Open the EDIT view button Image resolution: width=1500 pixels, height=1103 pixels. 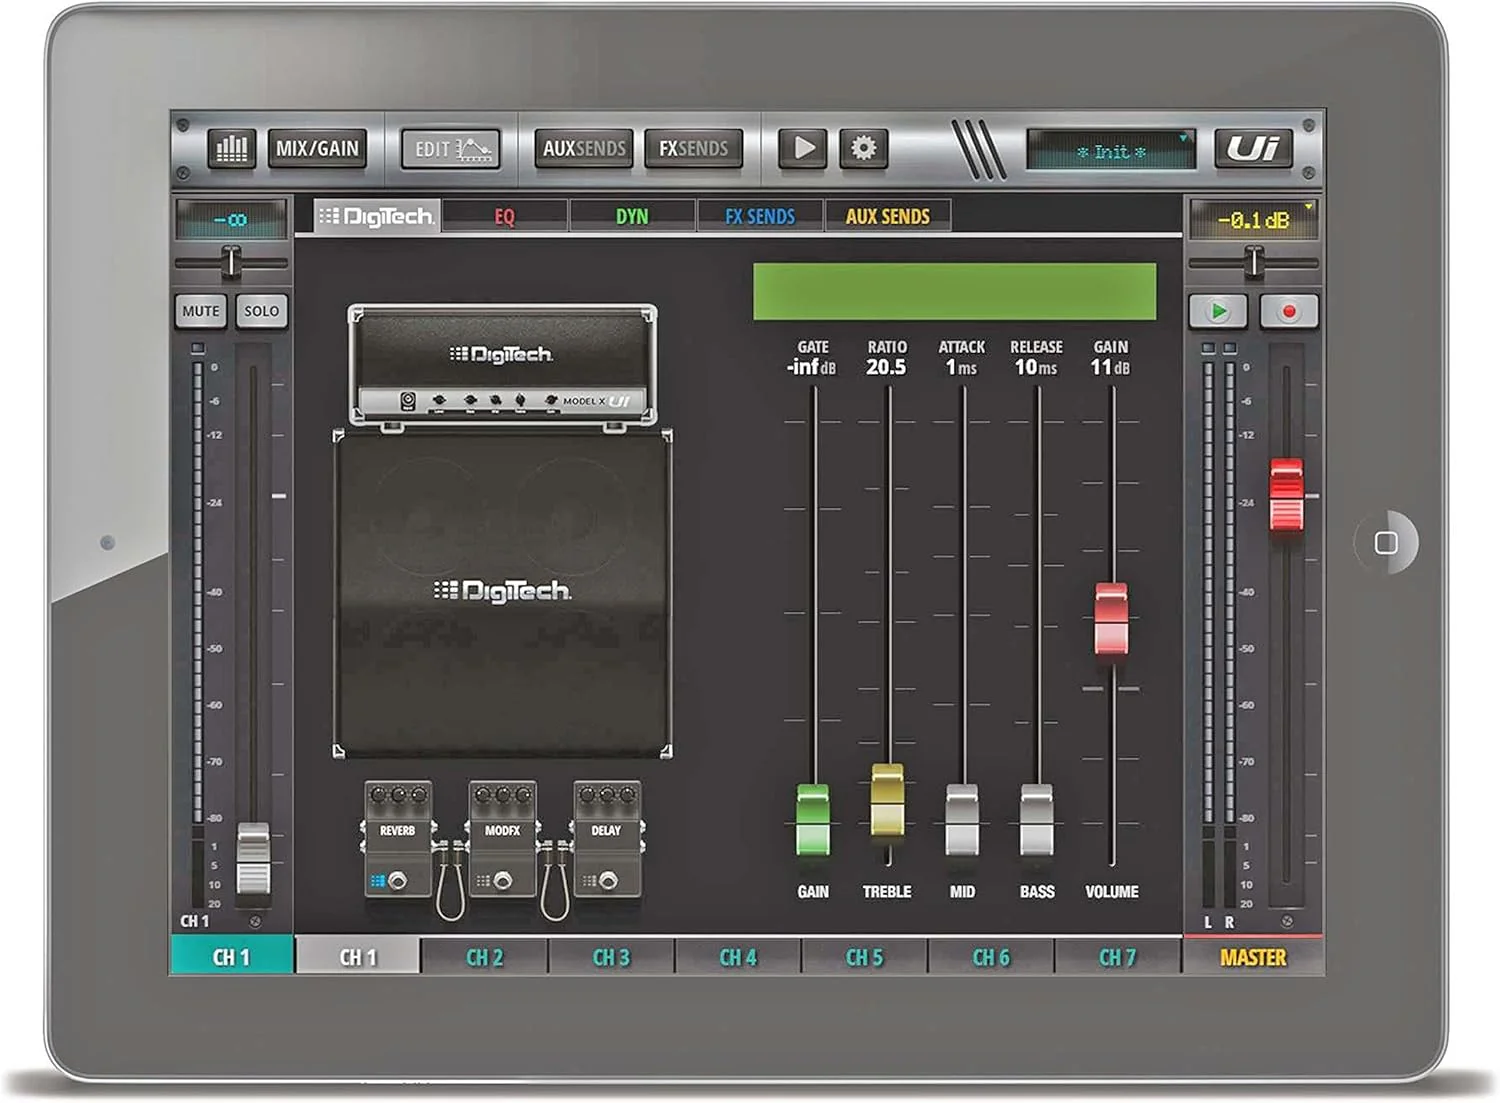451,149
